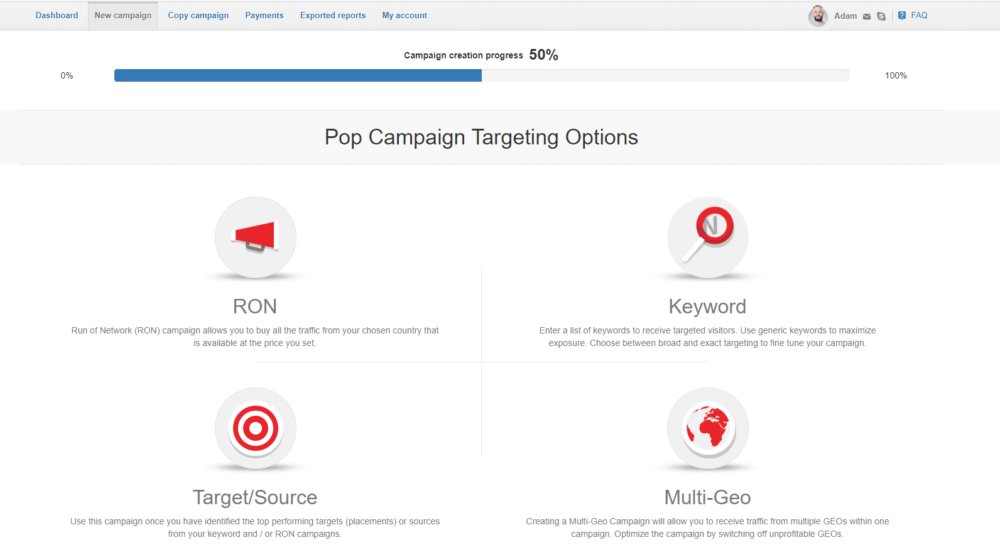This screenshot has height=557, width=1000.
Task: Click the campaign creation progress bar
Action: pos(481,75)
